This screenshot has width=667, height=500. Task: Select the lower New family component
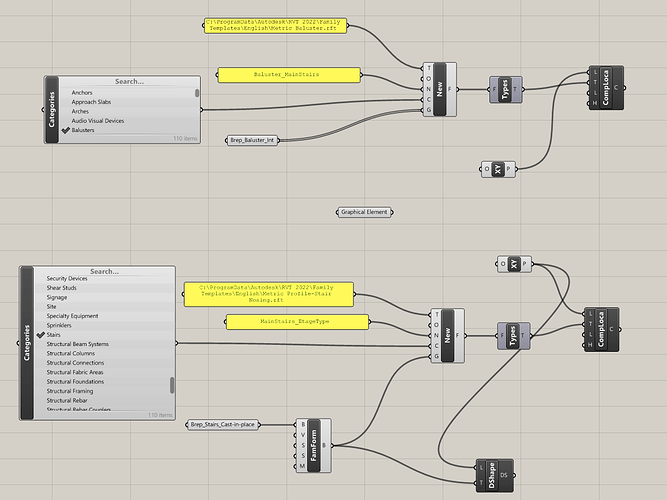[x=448, y=336]
